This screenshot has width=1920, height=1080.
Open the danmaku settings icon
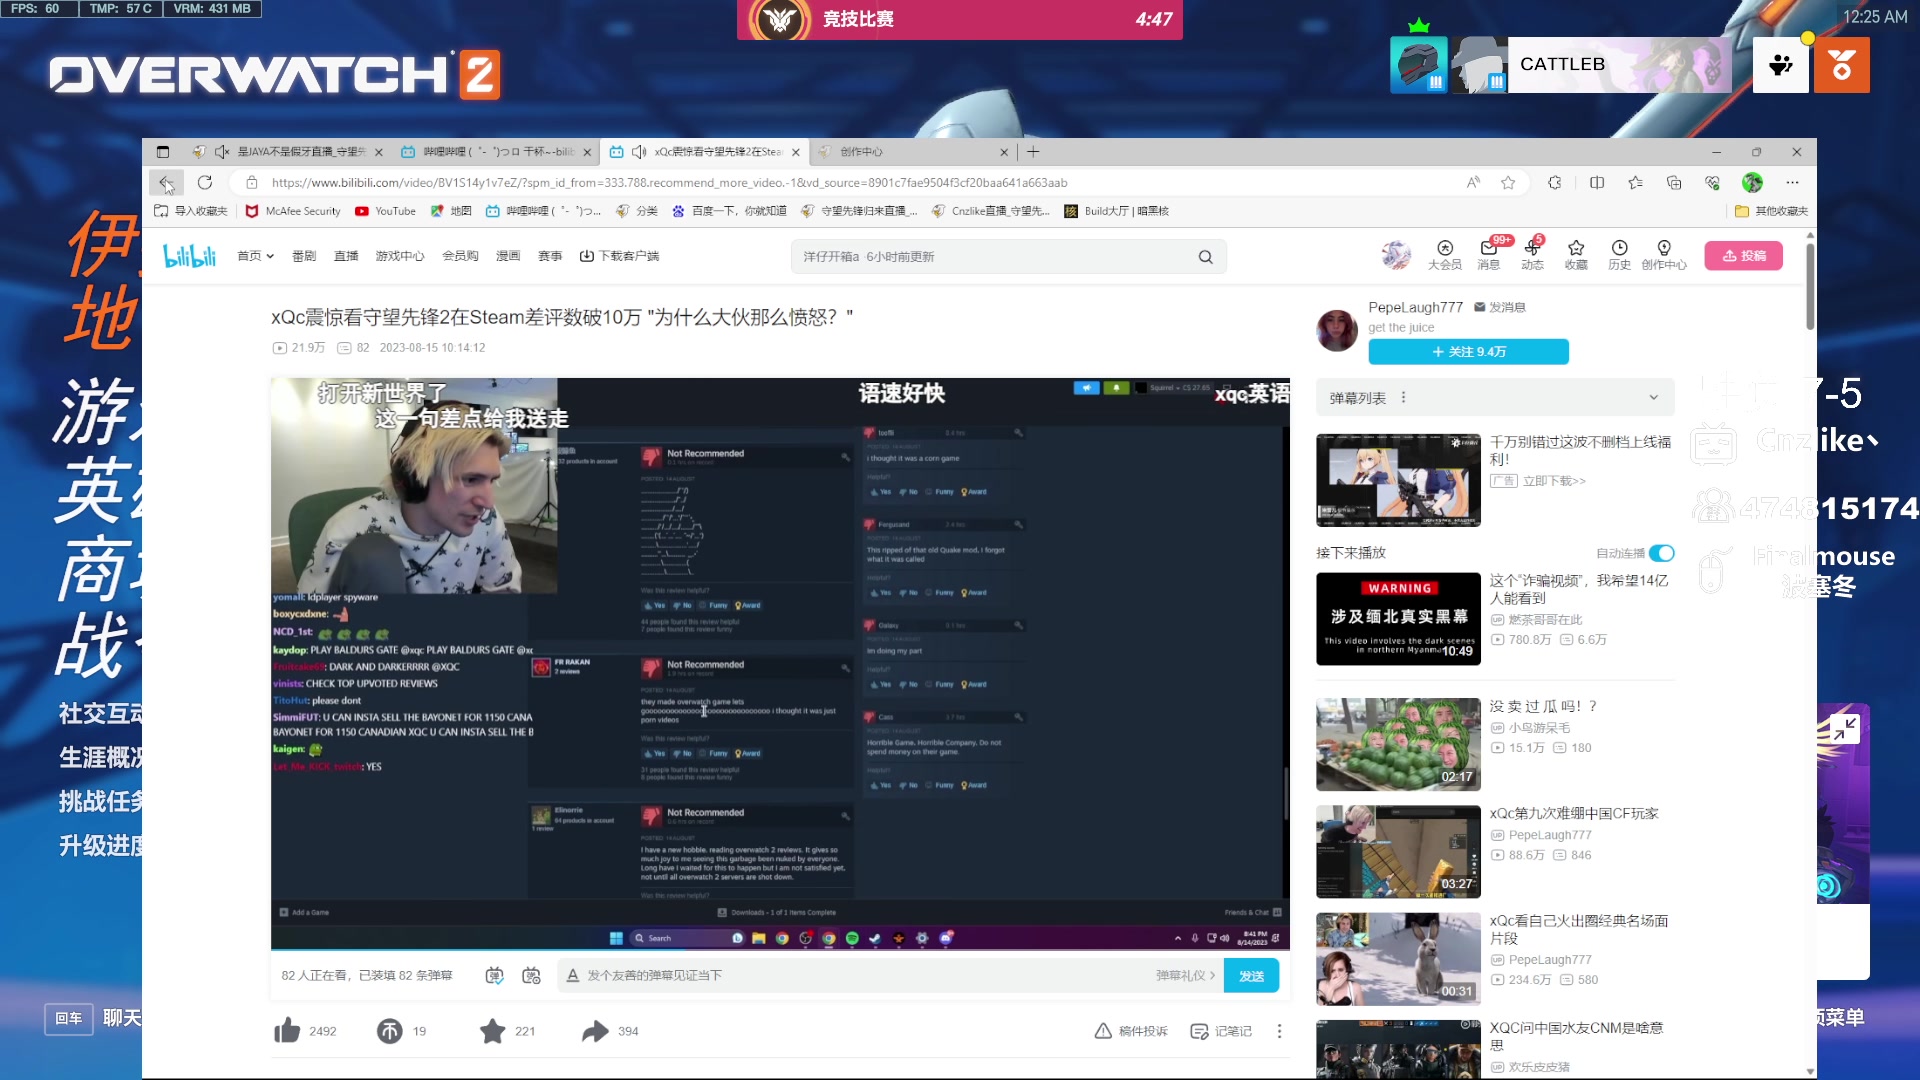(x=531, y=975)
